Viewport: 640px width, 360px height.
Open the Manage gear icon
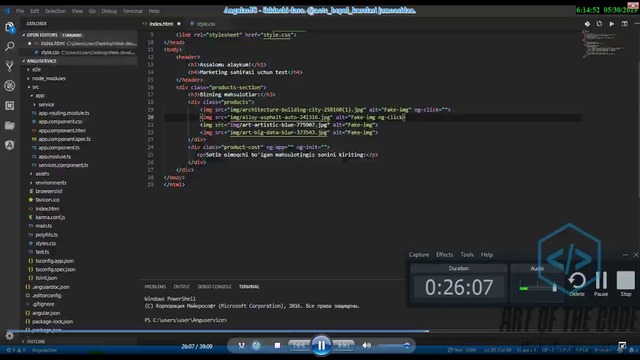click(x=10, y=336)
